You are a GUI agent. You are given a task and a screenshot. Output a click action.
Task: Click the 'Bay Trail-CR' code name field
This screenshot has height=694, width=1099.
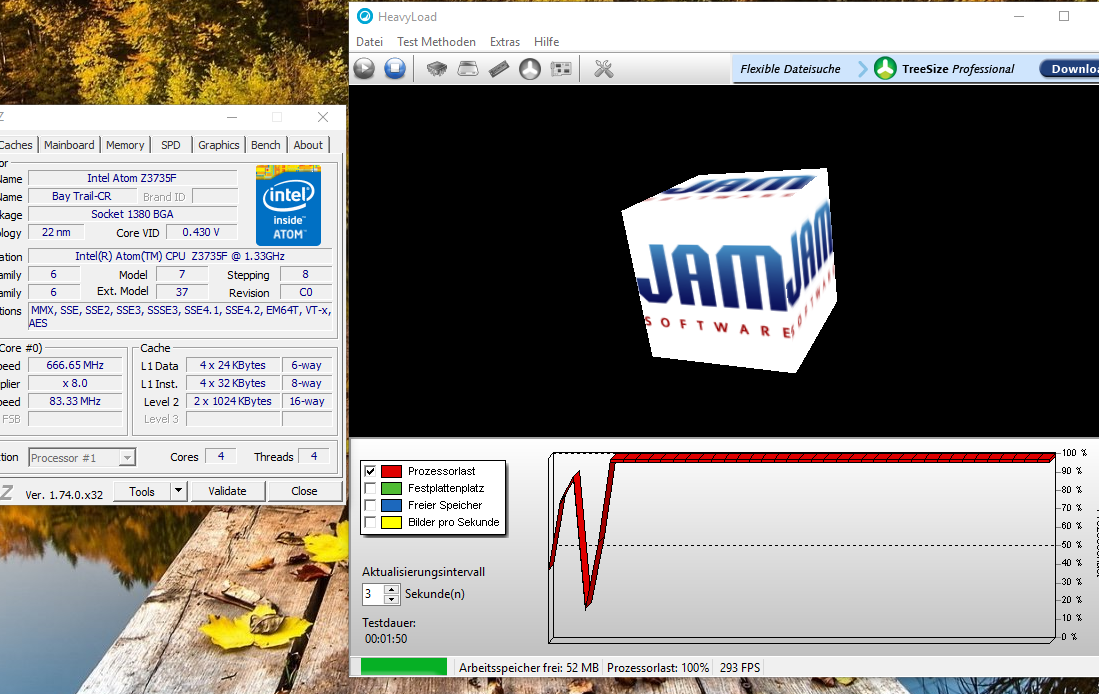[x=81, y=196]
